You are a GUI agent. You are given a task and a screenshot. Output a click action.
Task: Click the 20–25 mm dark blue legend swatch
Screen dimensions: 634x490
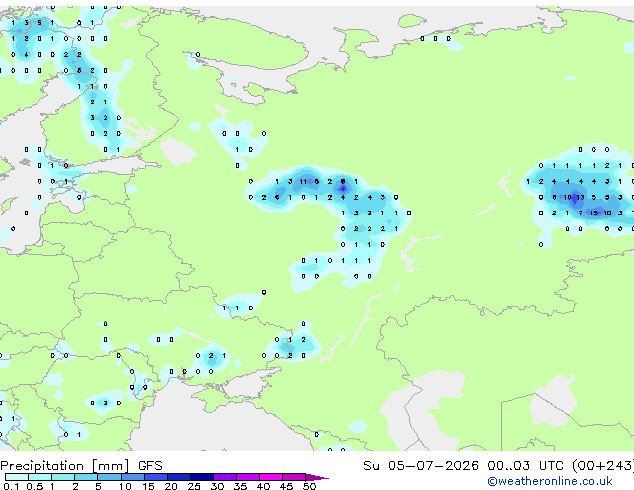[179, 477]
